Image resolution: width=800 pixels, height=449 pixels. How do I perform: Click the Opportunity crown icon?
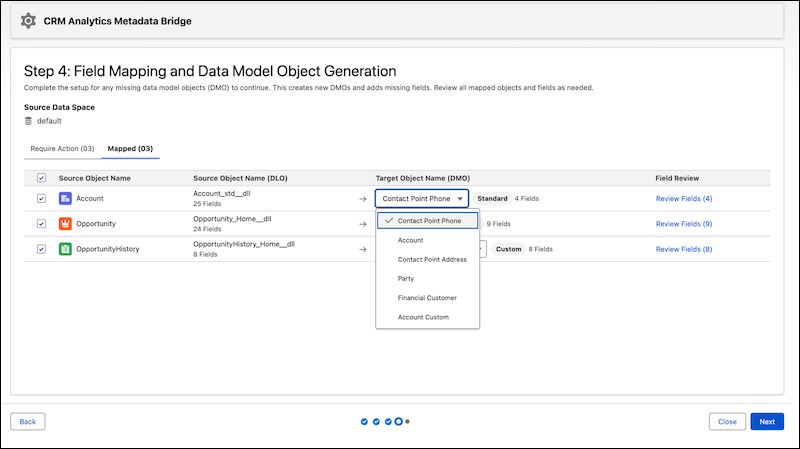[65, 223]
